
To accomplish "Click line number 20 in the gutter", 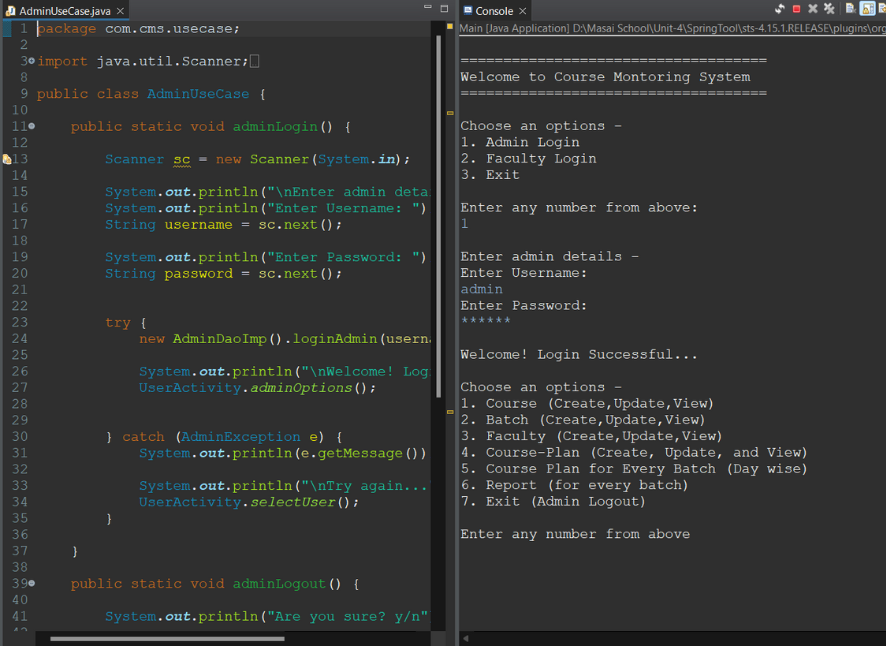I will pos(20,274).
